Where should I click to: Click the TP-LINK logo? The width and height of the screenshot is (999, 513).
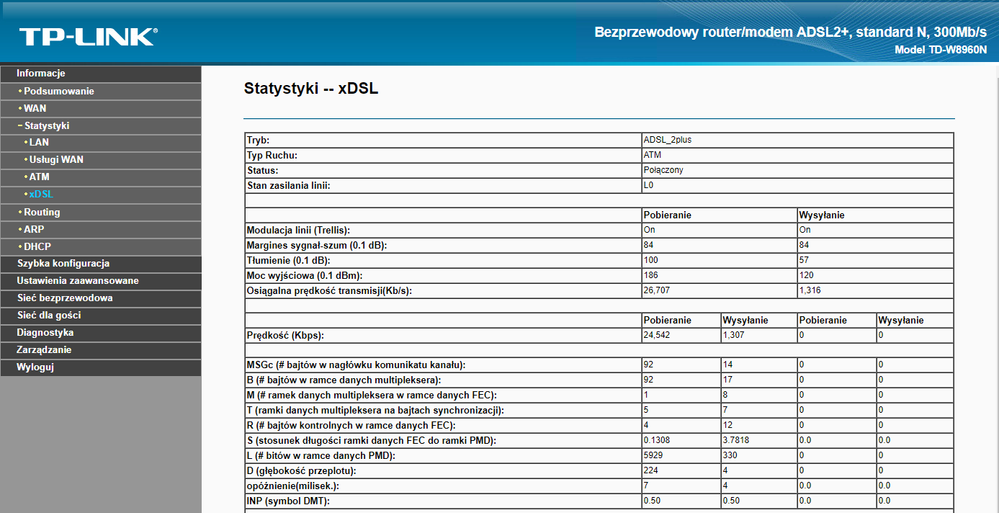(x=88, y=36)
